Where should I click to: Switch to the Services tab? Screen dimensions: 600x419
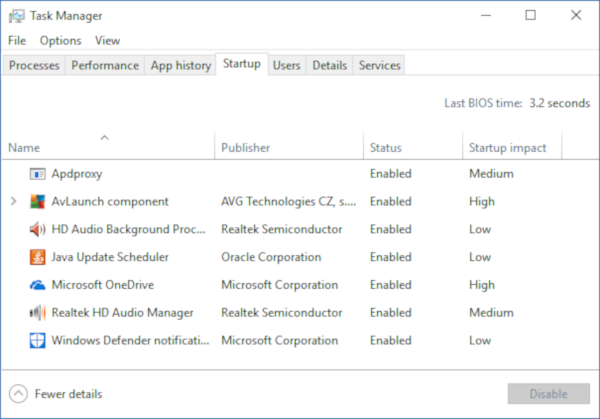380,65
